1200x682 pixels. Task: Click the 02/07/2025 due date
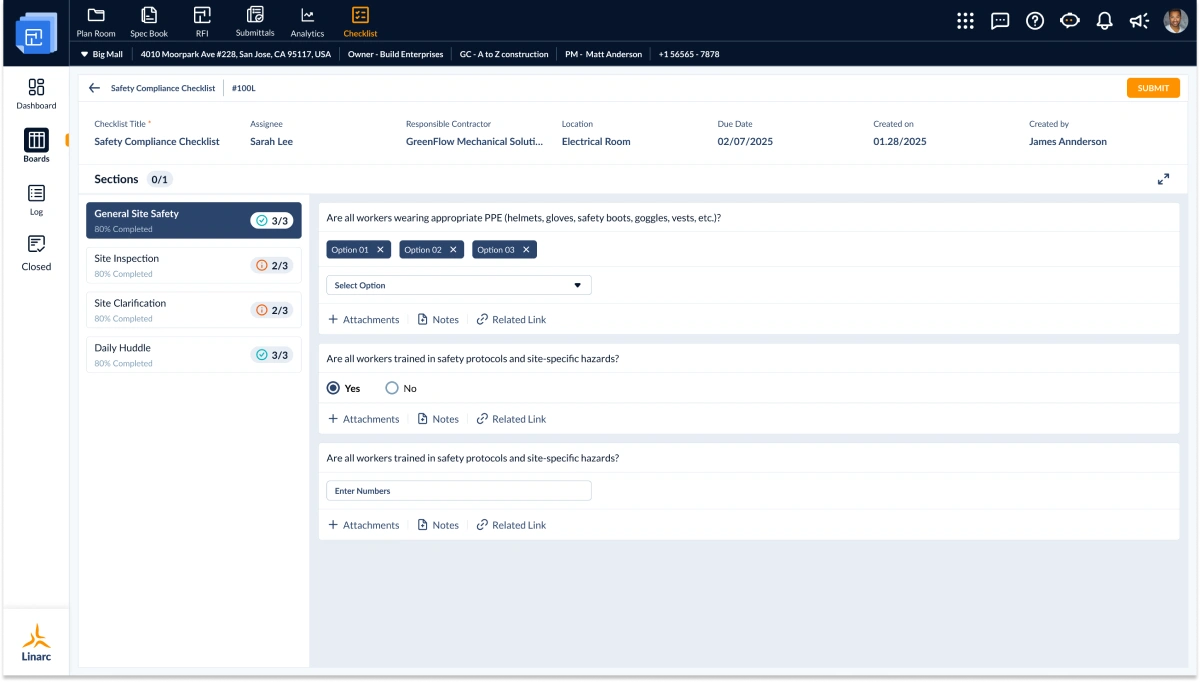[x=745, y=142]
